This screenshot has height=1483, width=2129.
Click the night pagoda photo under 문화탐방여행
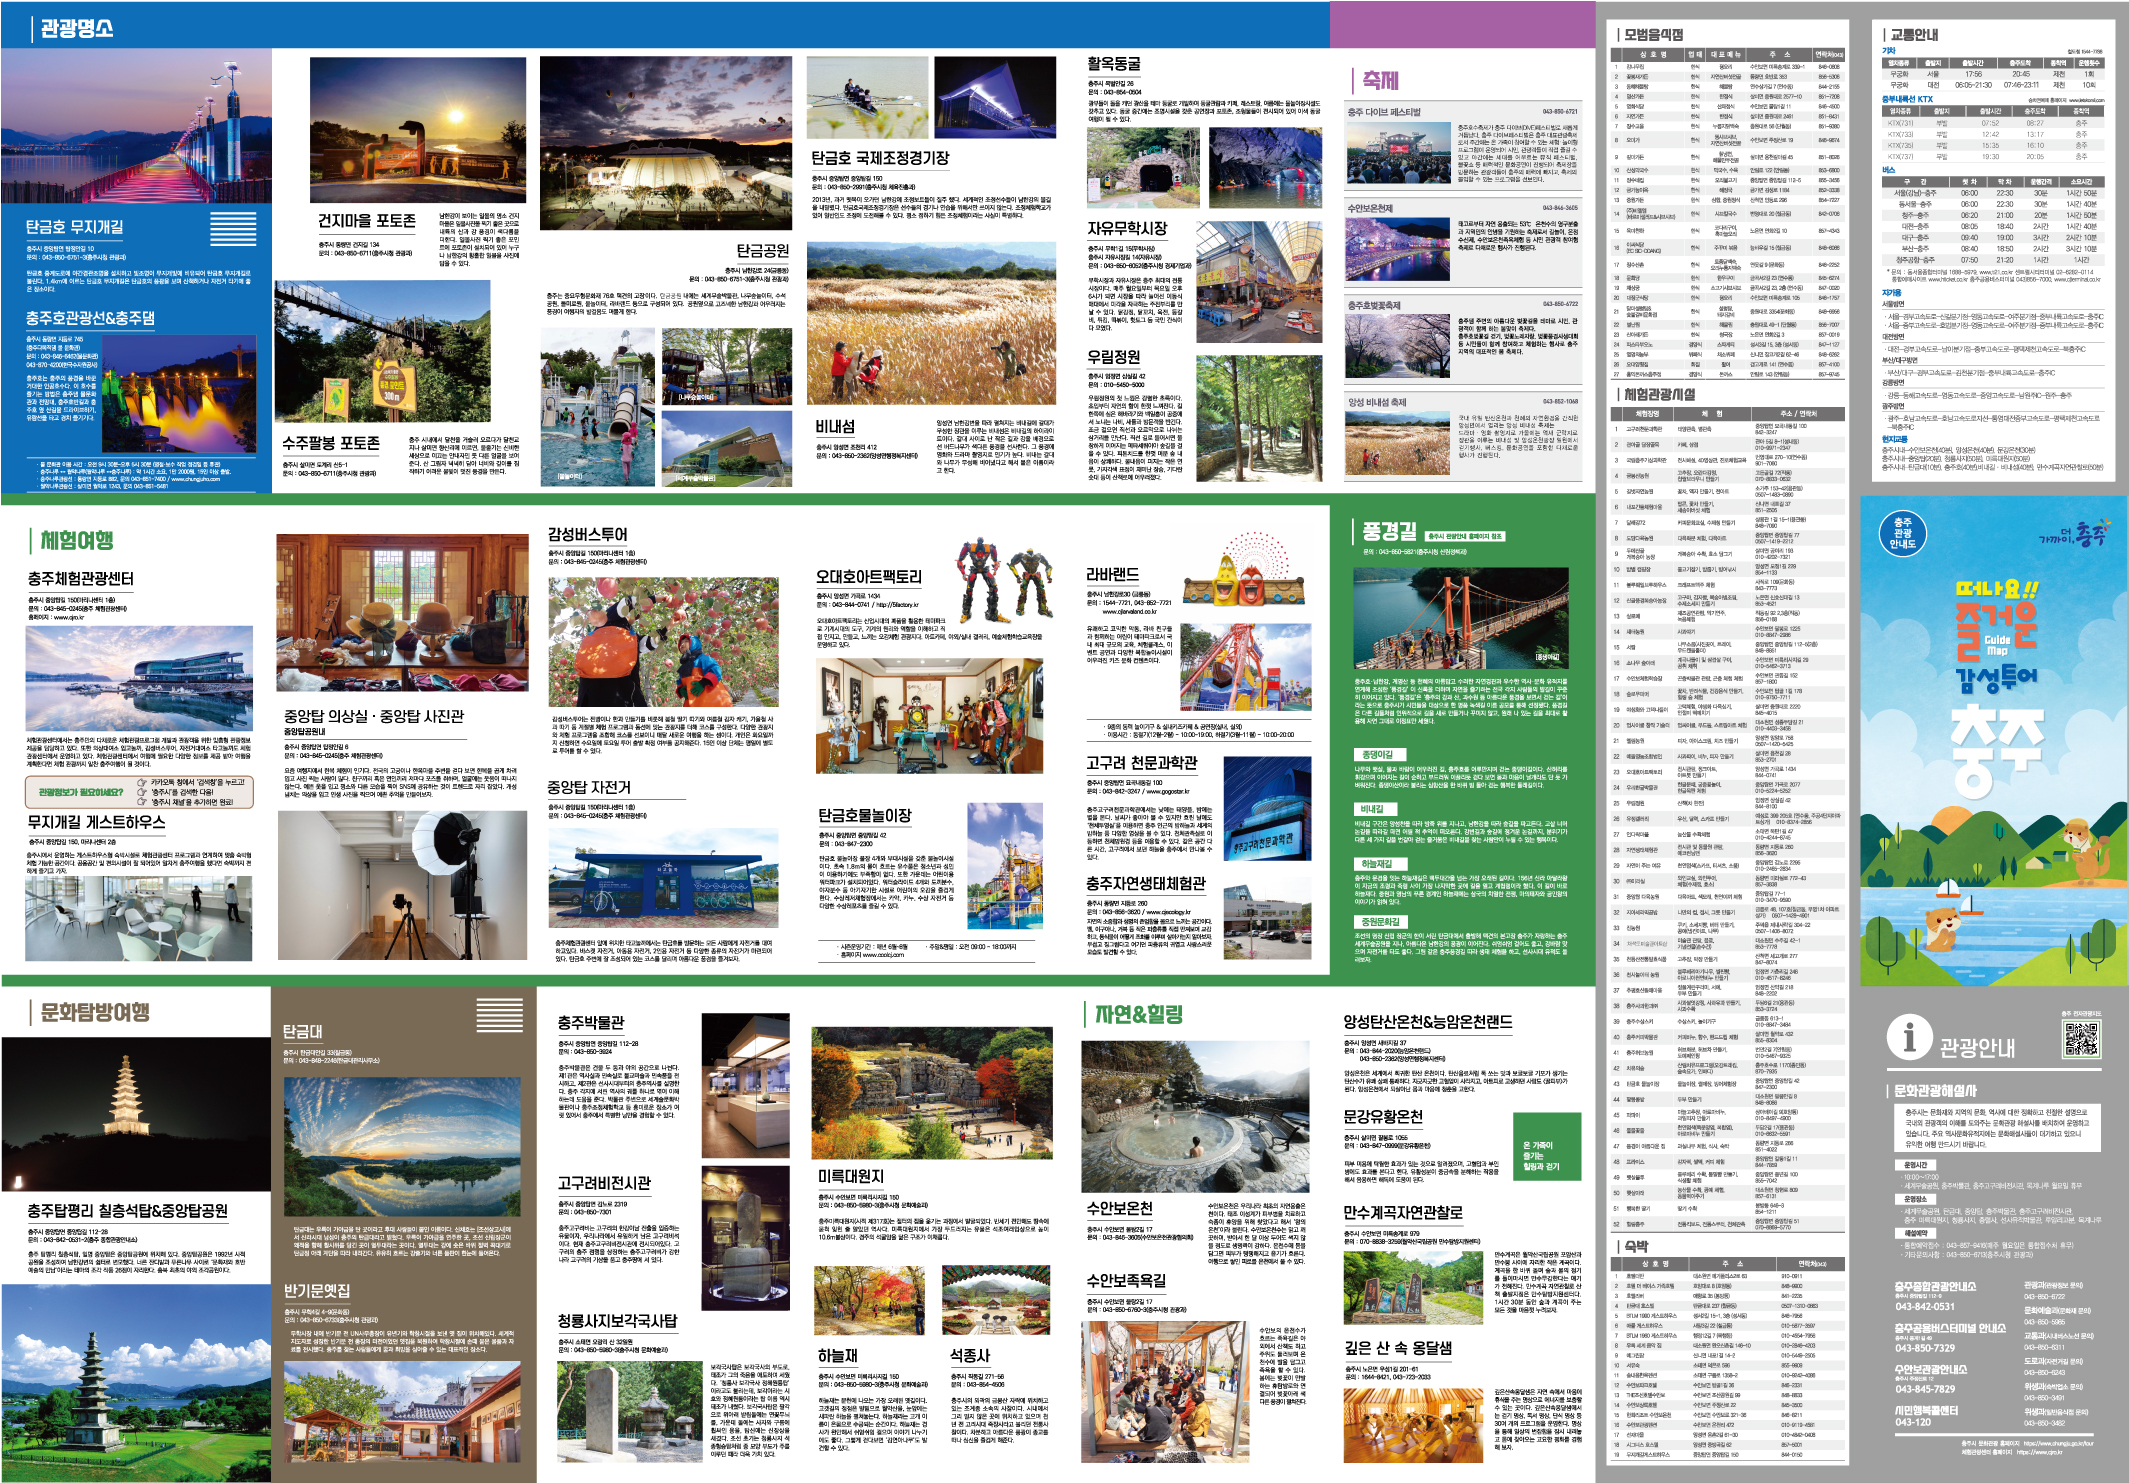tap(135, 1114)
